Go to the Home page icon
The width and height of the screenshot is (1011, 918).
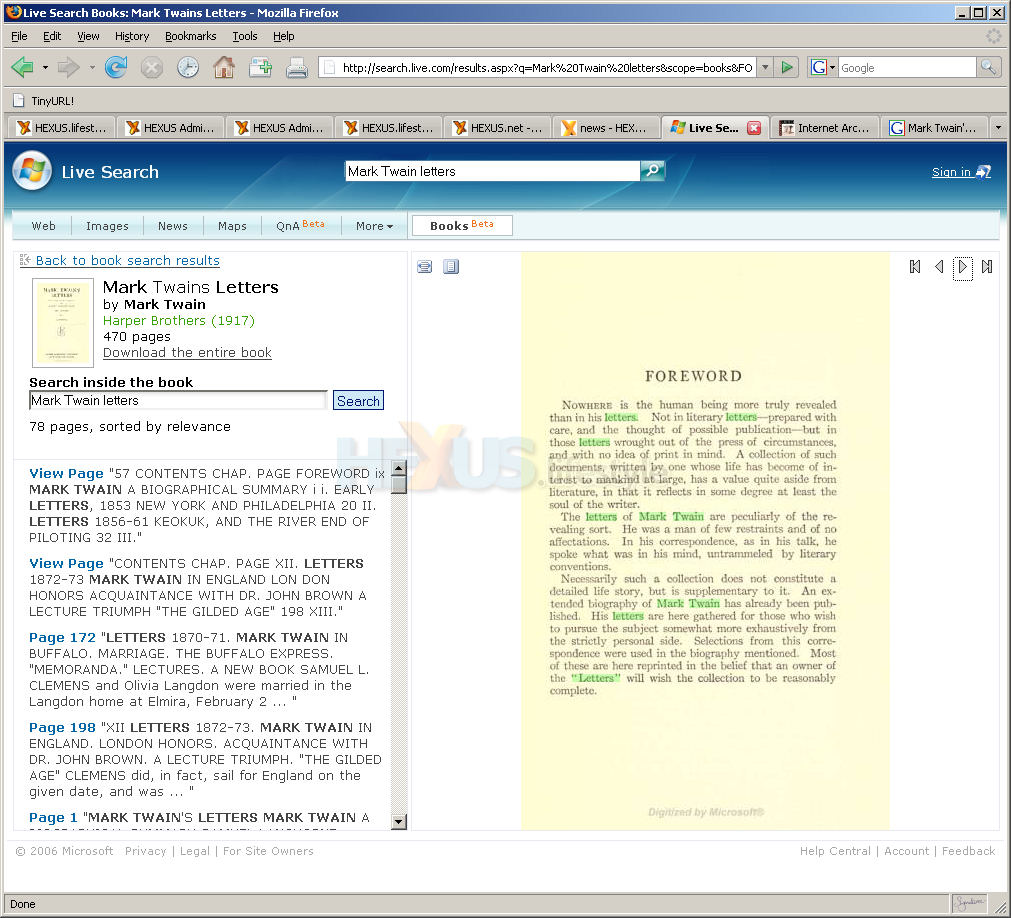224,67
